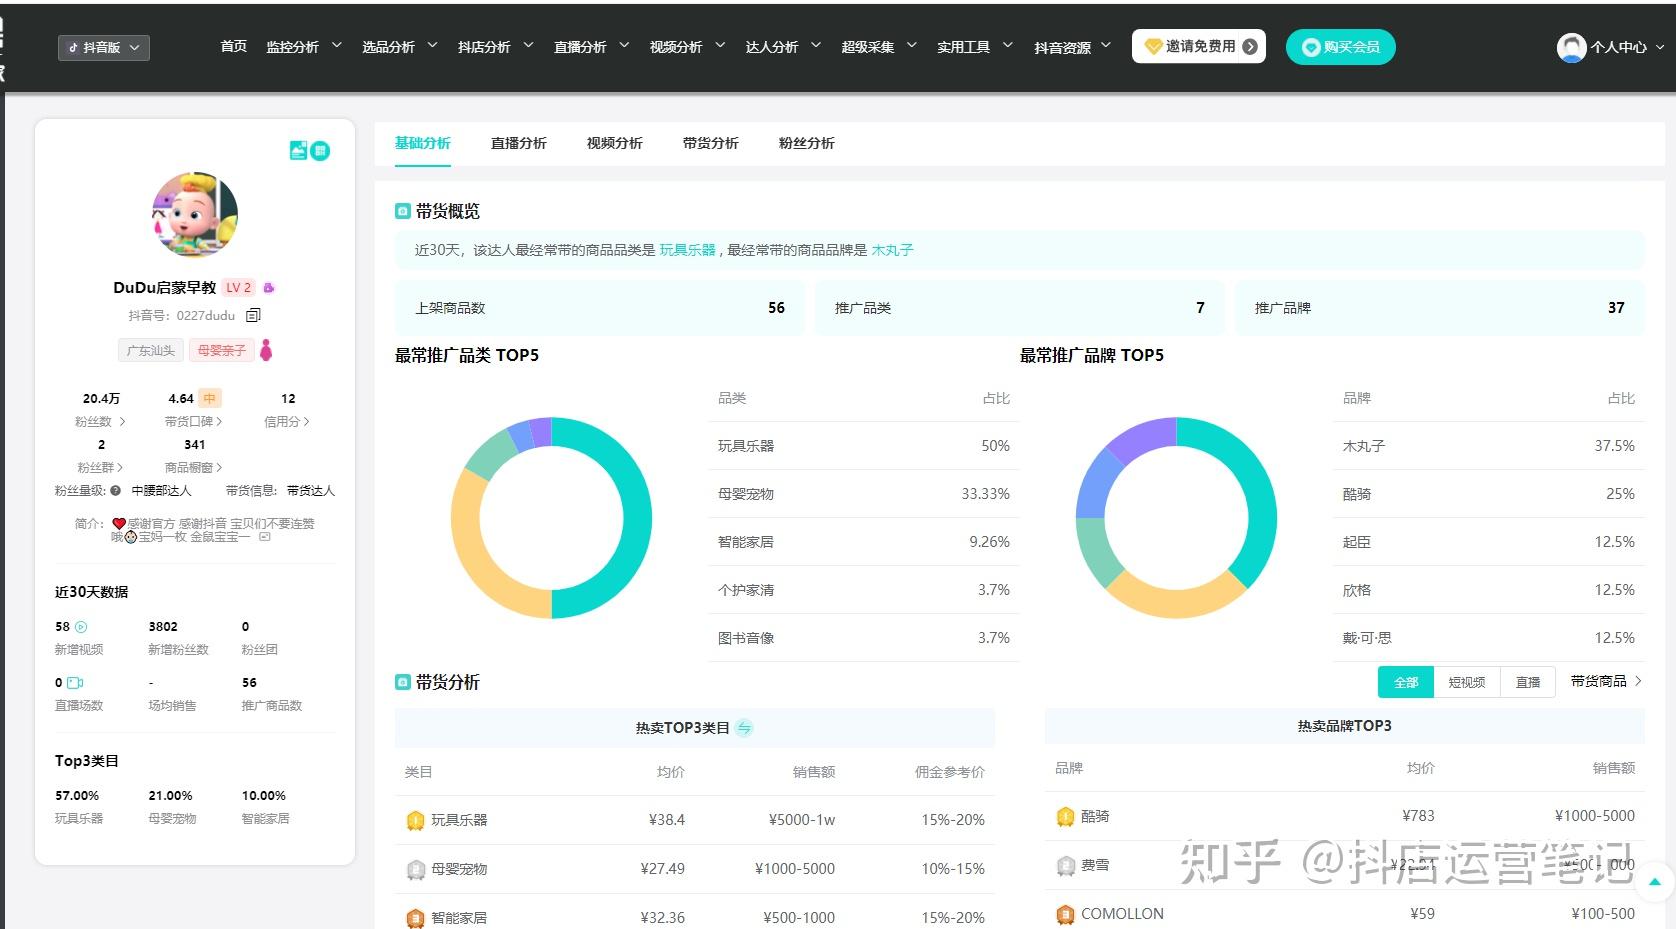Expand the 实用工具 menu

(x=975, y=47)
